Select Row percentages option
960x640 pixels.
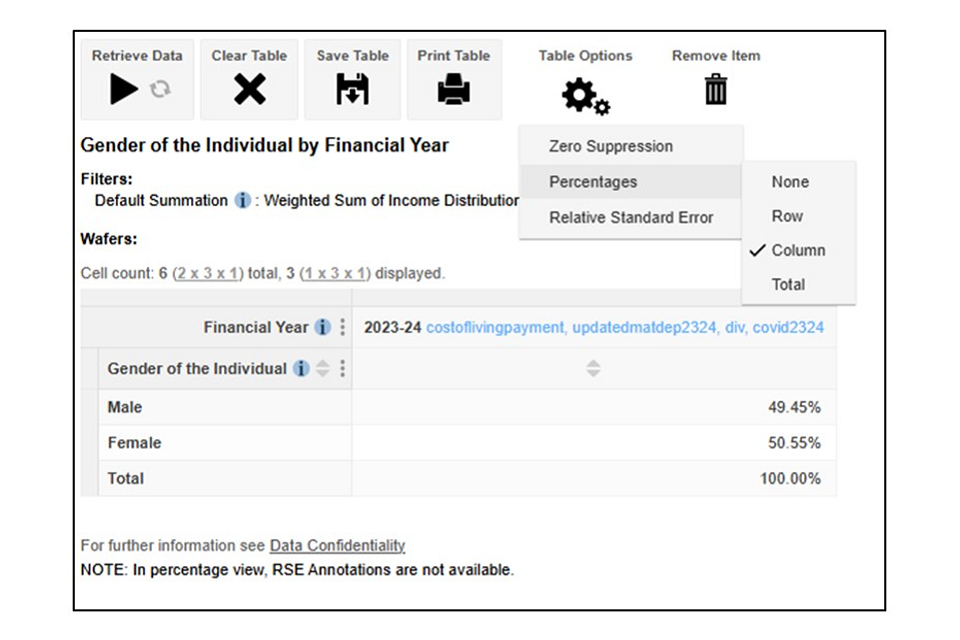point(787,216)
